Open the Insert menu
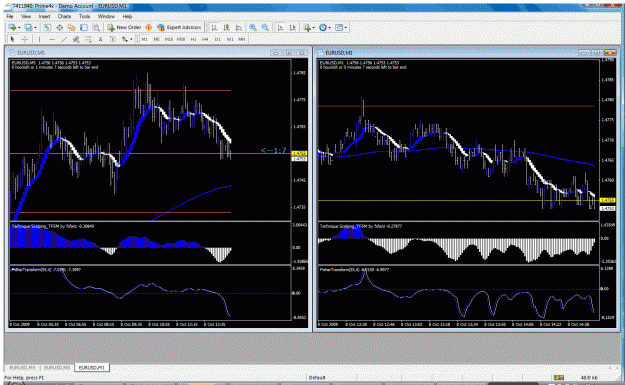 tap(44, 16)
